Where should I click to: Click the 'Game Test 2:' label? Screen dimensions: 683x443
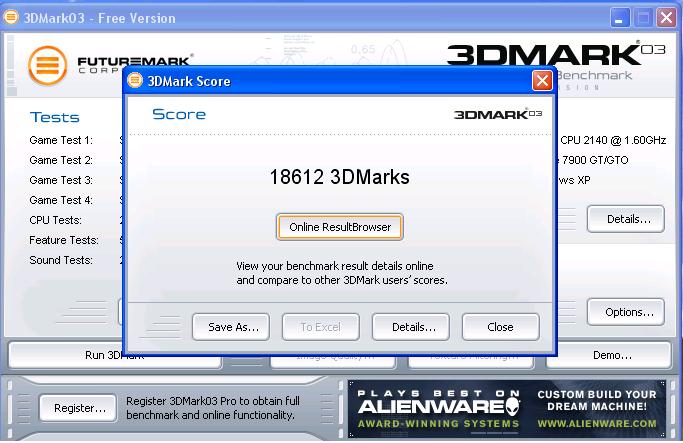pos(61,160)
